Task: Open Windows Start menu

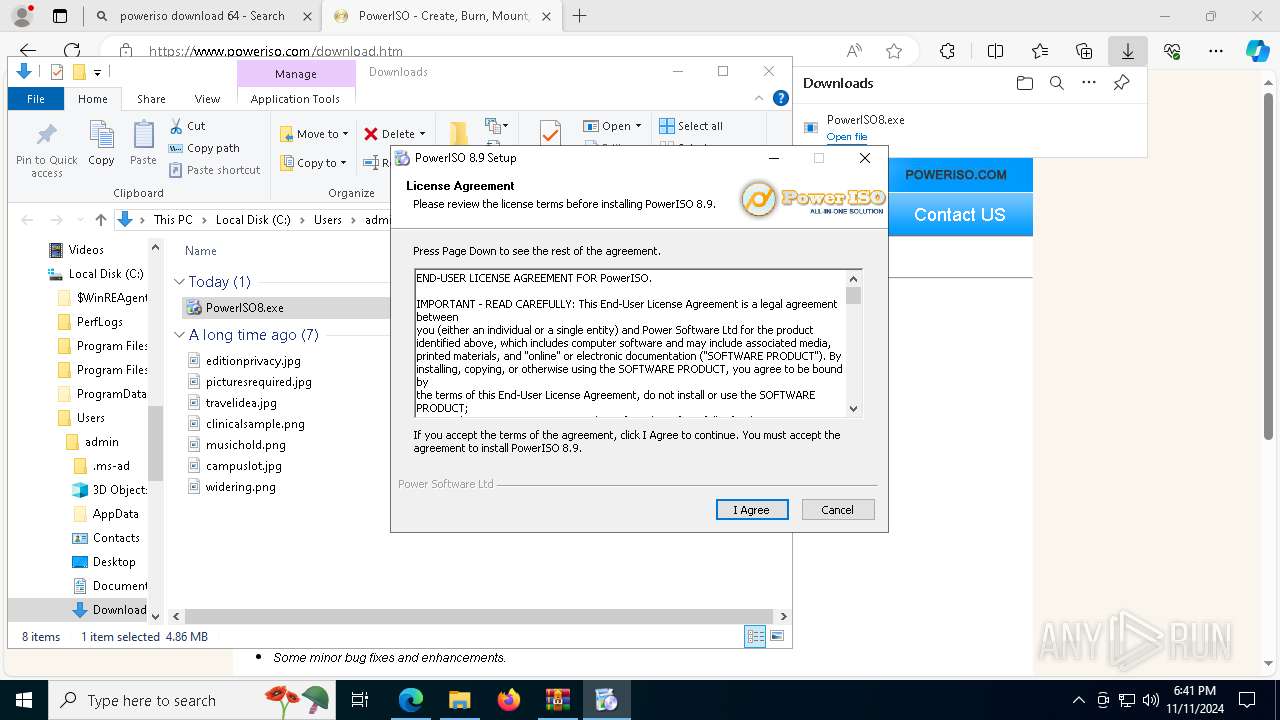Action: 24,700
